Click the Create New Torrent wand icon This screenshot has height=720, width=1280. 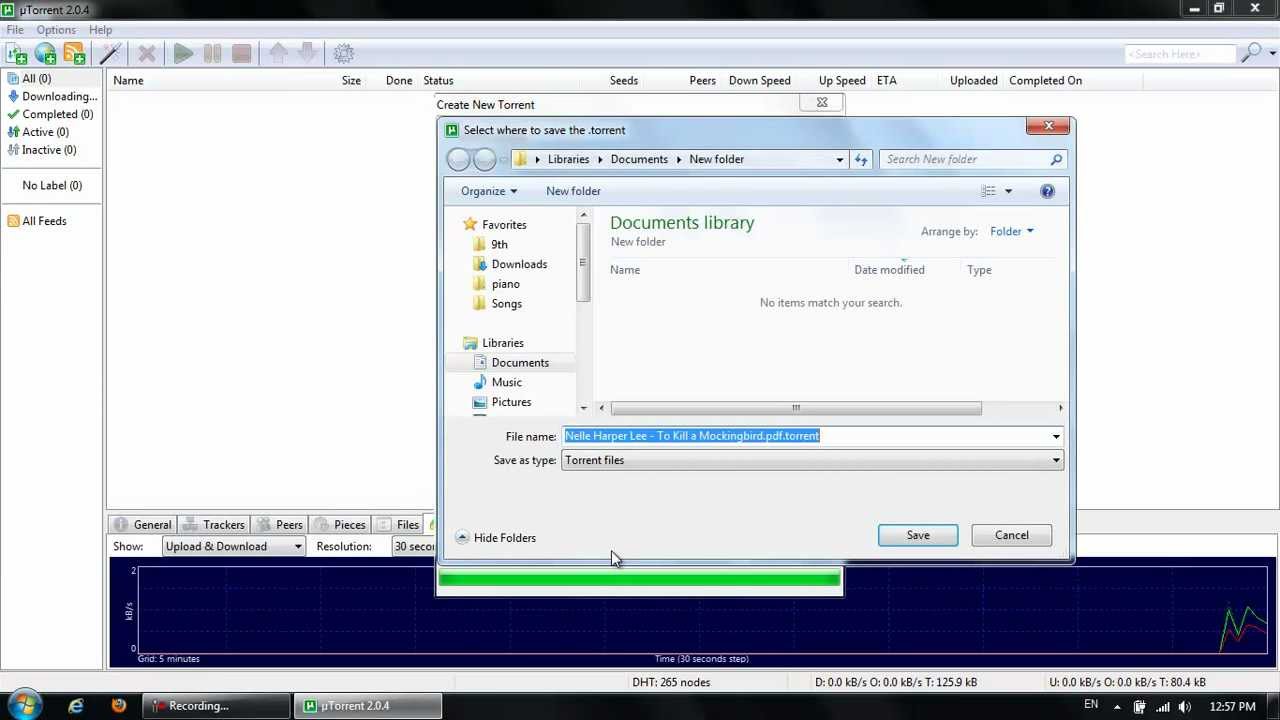111,54
